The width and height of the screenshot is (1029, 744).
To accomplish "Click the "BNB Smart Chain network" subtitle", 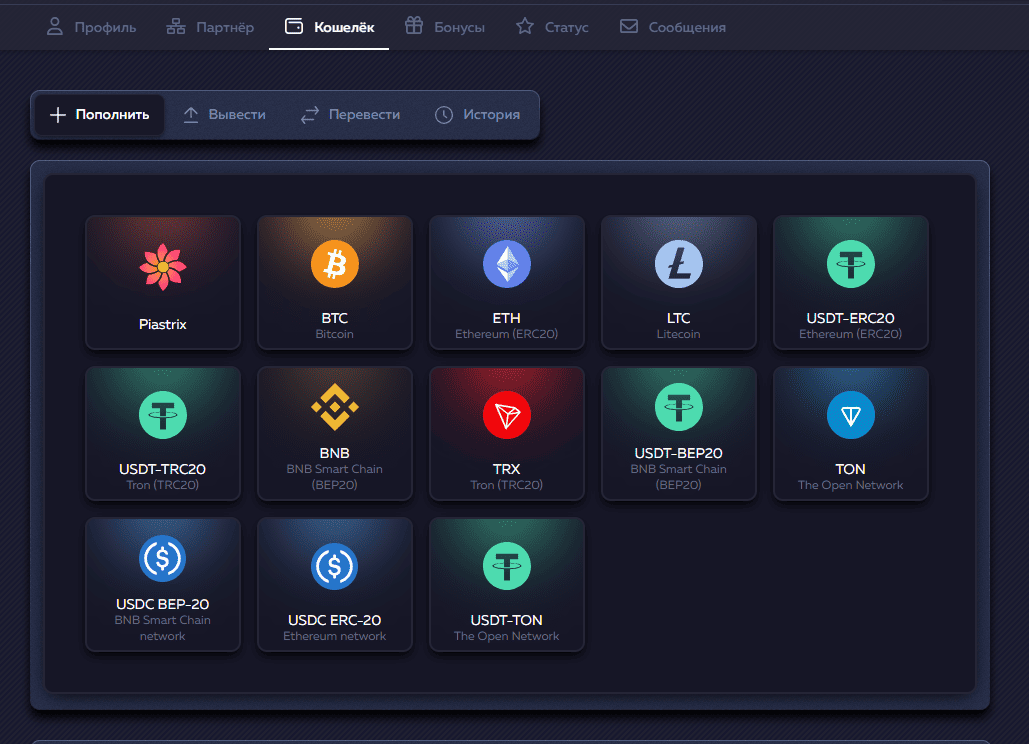I will 163,628.
